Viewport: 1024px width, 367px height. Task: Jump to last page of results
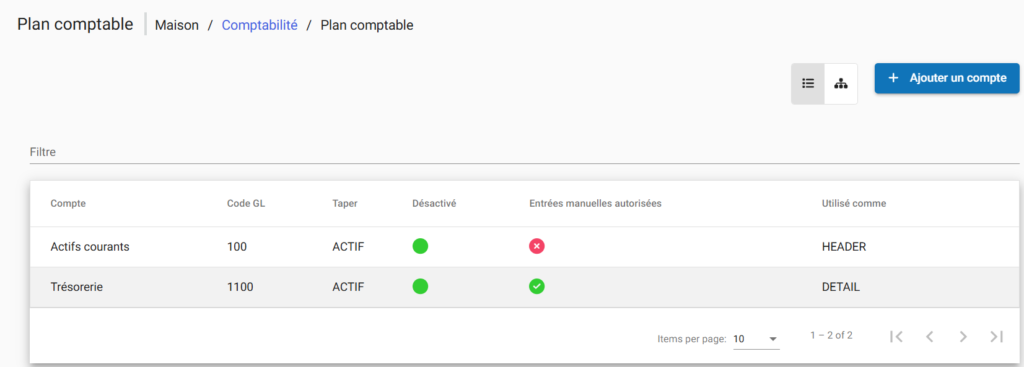pos(996,336)
